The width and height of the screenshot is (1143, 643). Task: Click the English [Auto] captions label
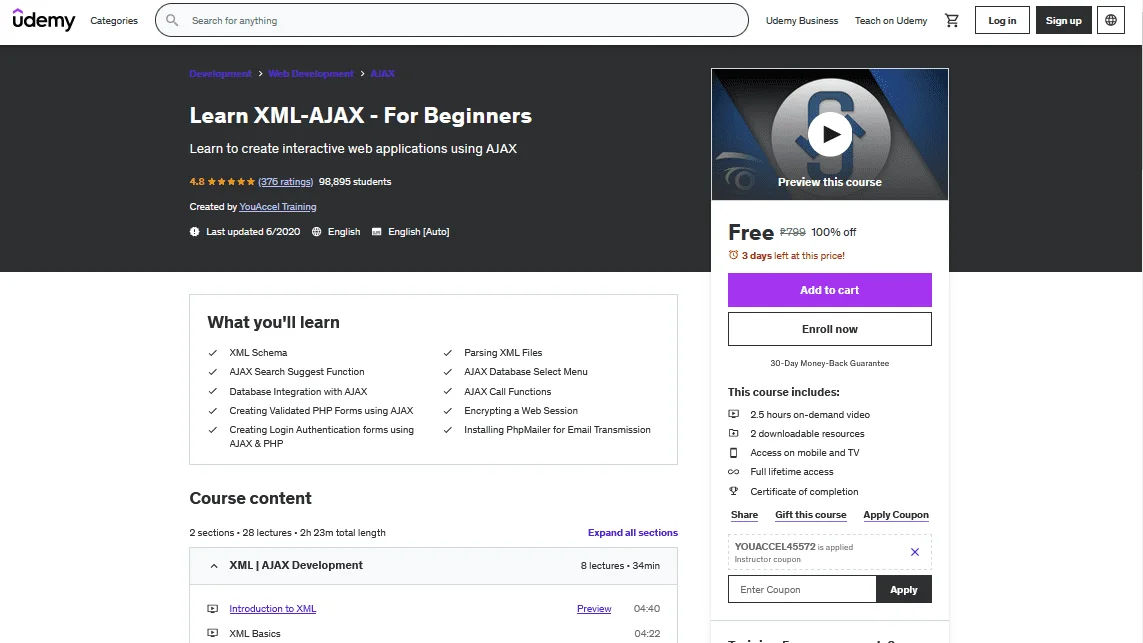[x=418, y=232]
